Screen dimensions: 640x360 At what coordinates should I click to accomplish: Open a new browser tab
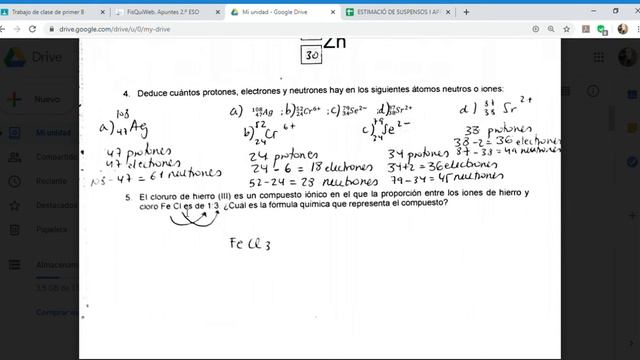tap(466, 12)
